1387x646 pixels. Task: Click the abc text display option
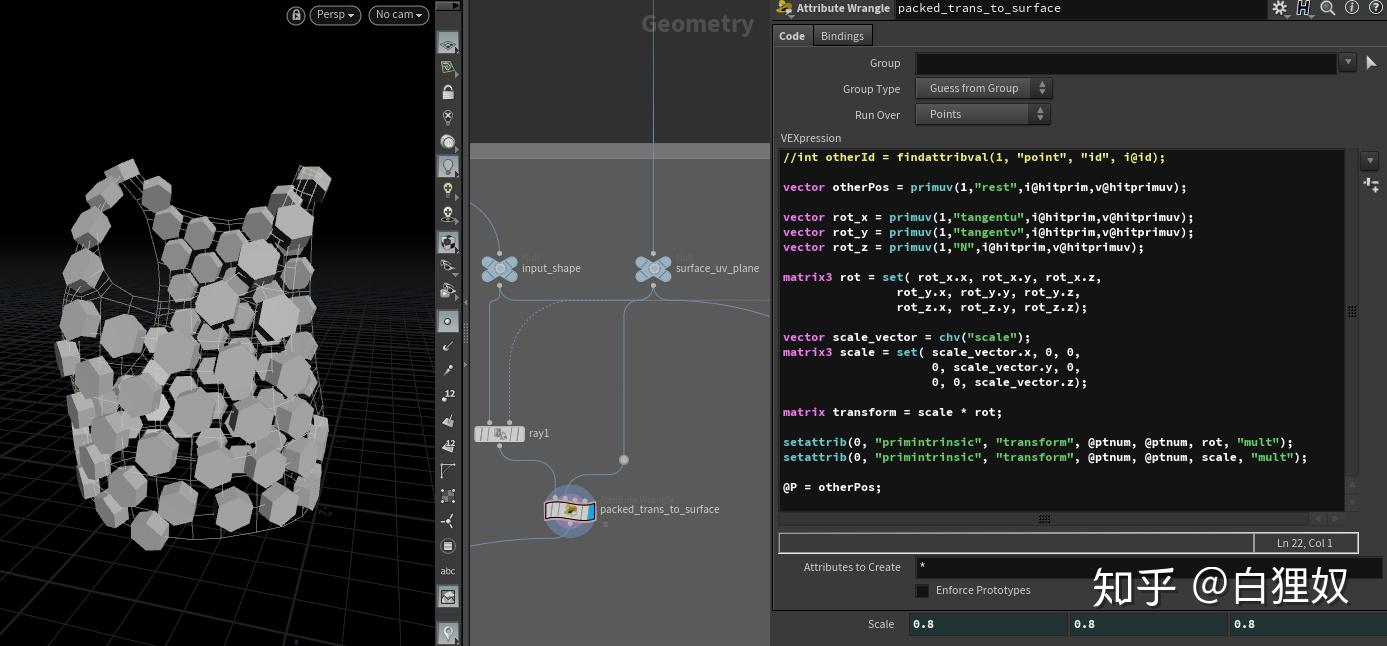448,571
